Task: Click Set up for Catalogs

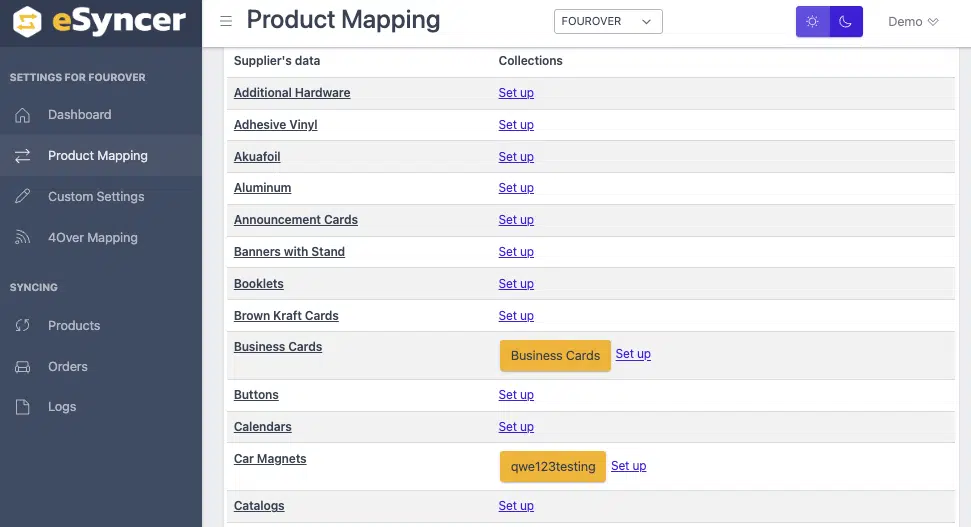Action: tap(516, 506)
